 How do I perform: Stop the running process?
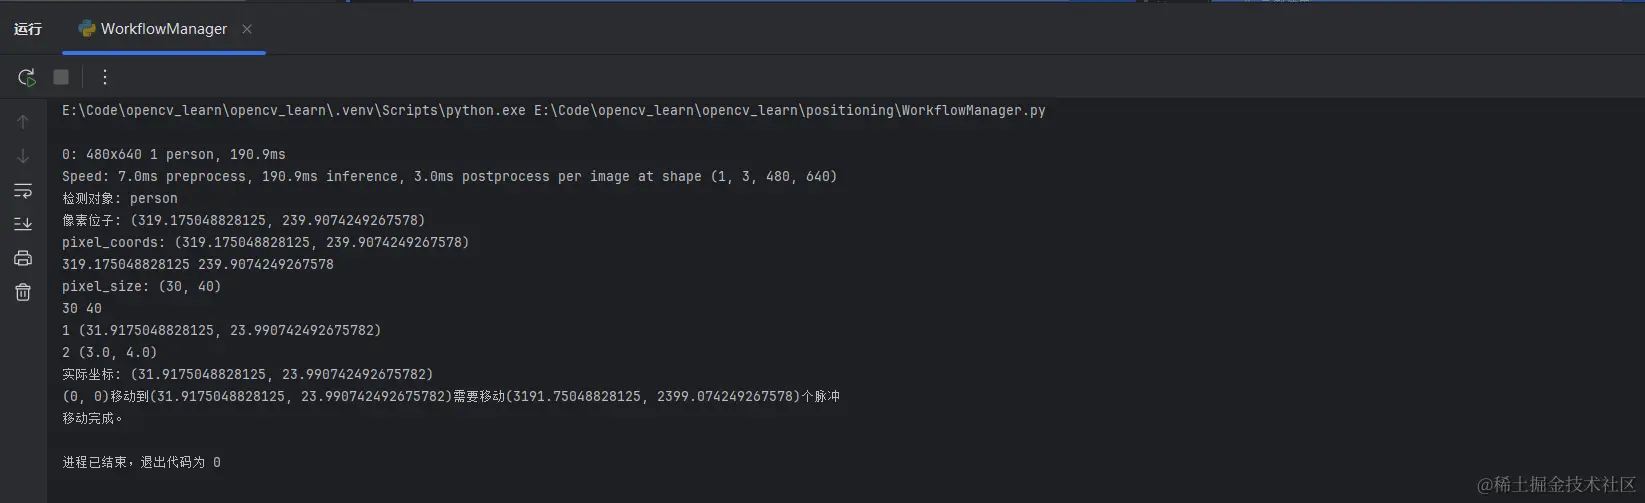point(61,77)
